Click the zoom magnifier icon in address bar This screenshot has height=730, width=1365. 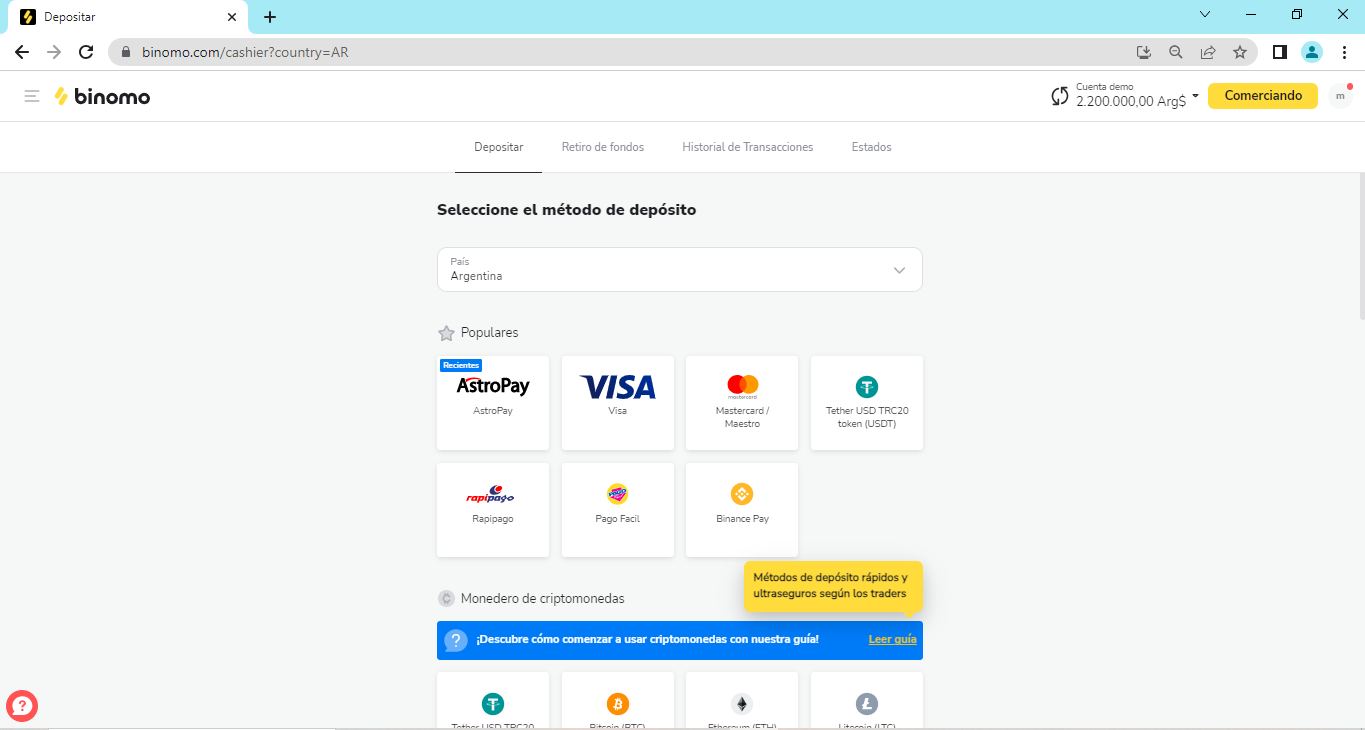coord(1176,52)
